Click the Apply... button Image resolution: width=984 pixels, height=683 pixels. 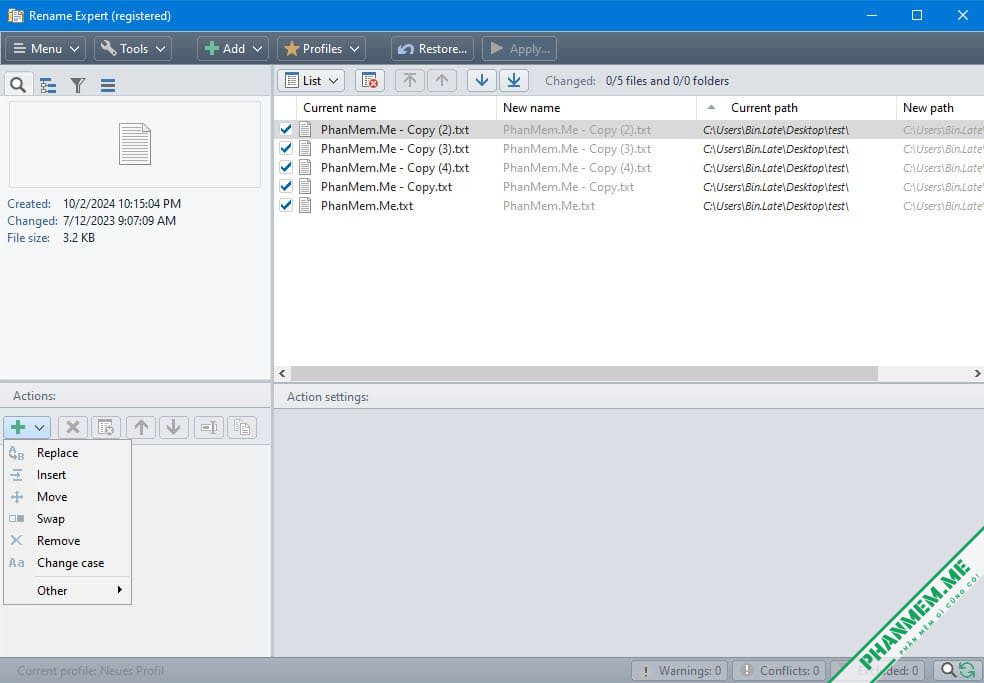tap(519, 48)
